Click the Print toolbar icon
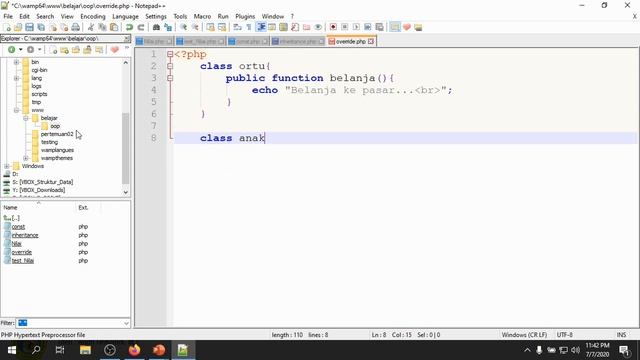 (76, 27)
